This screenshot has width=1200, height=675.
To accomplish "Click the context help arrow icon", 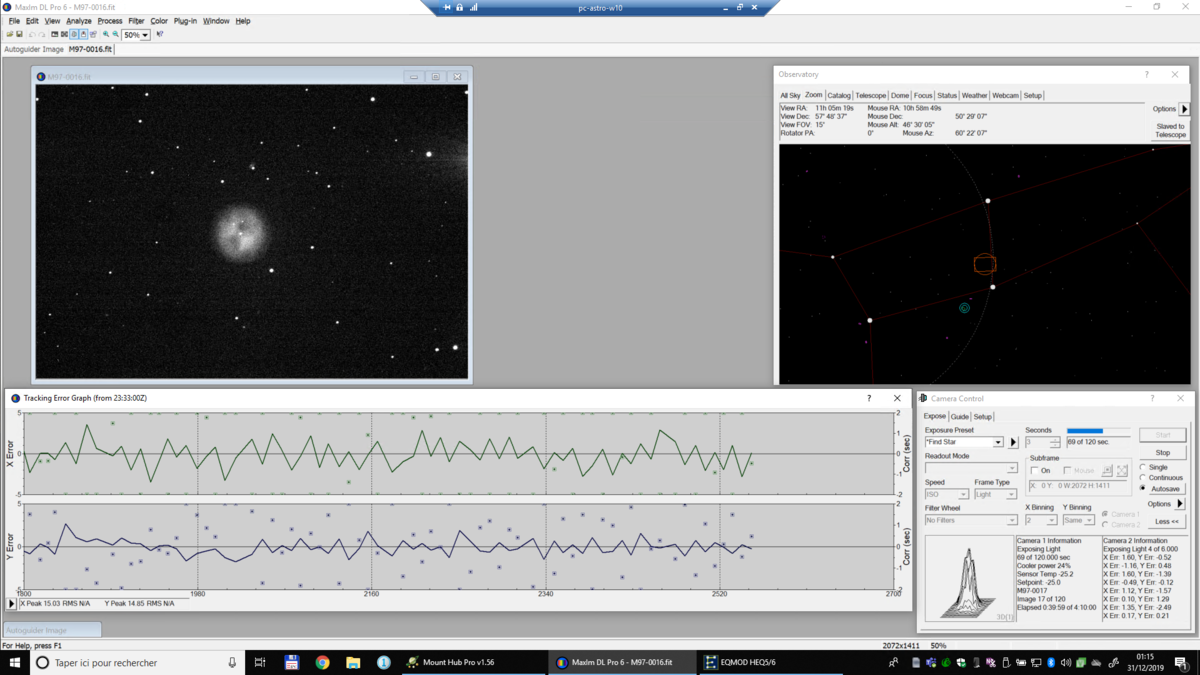I will [160, 34].
